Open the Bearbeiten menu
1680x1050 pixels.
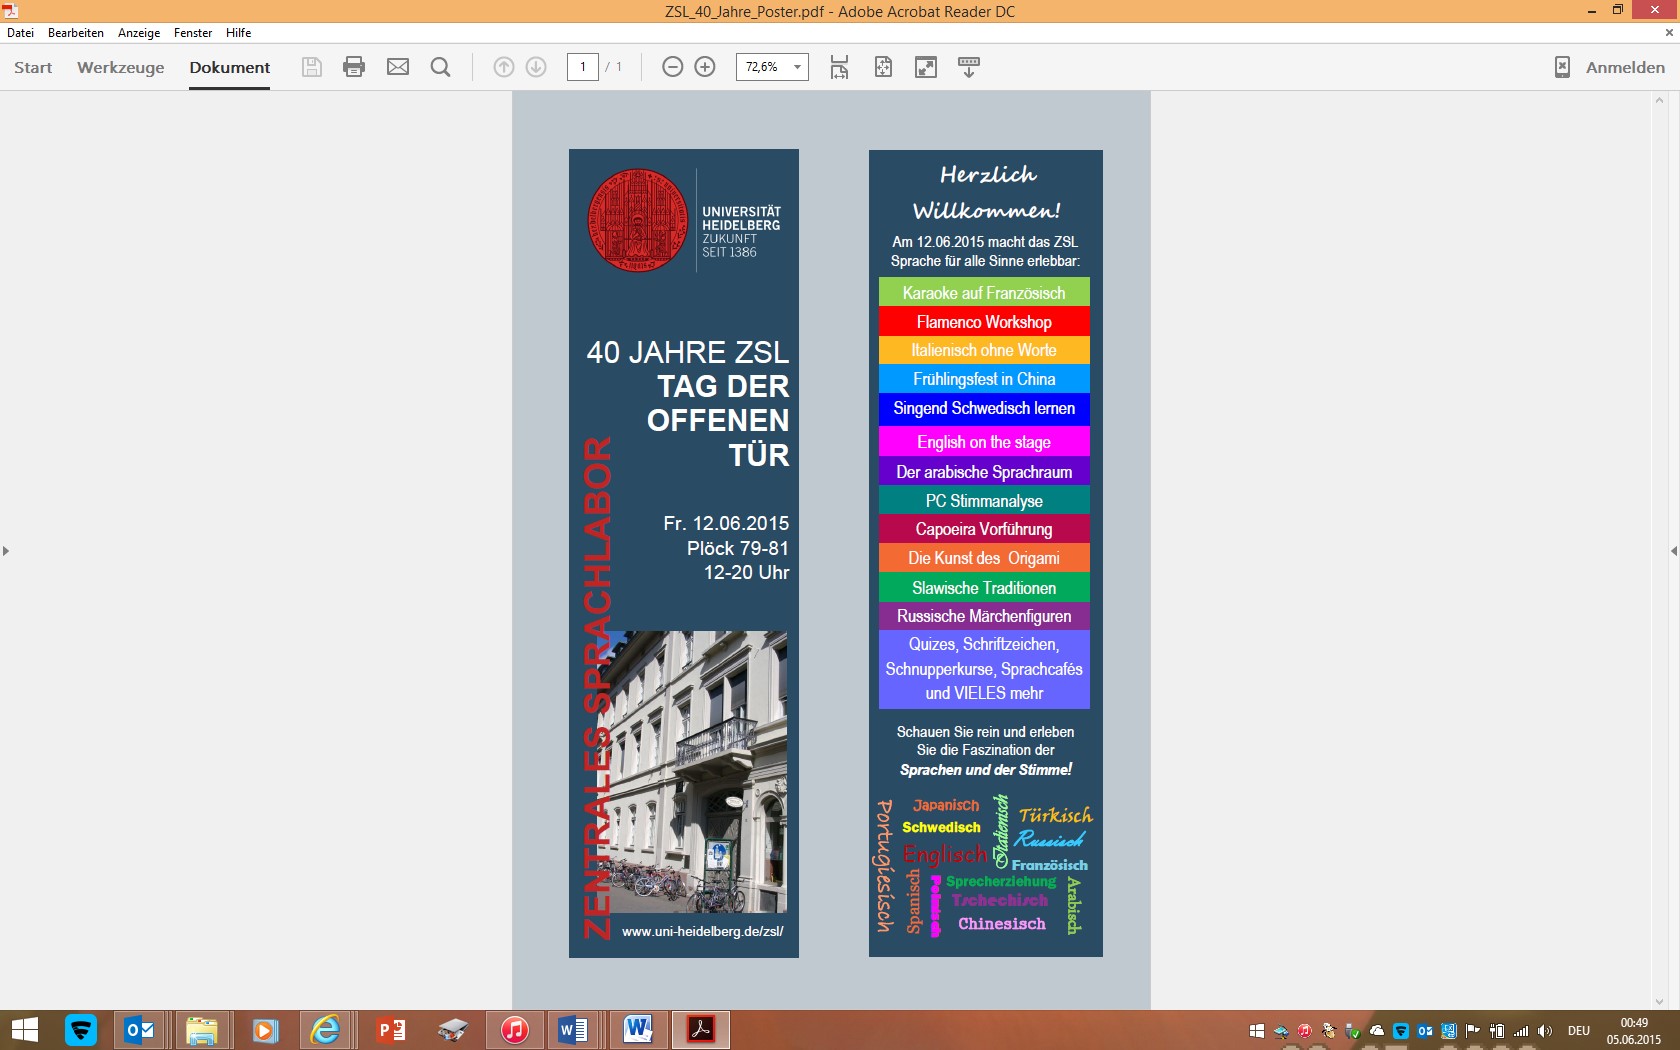[76, 33]
